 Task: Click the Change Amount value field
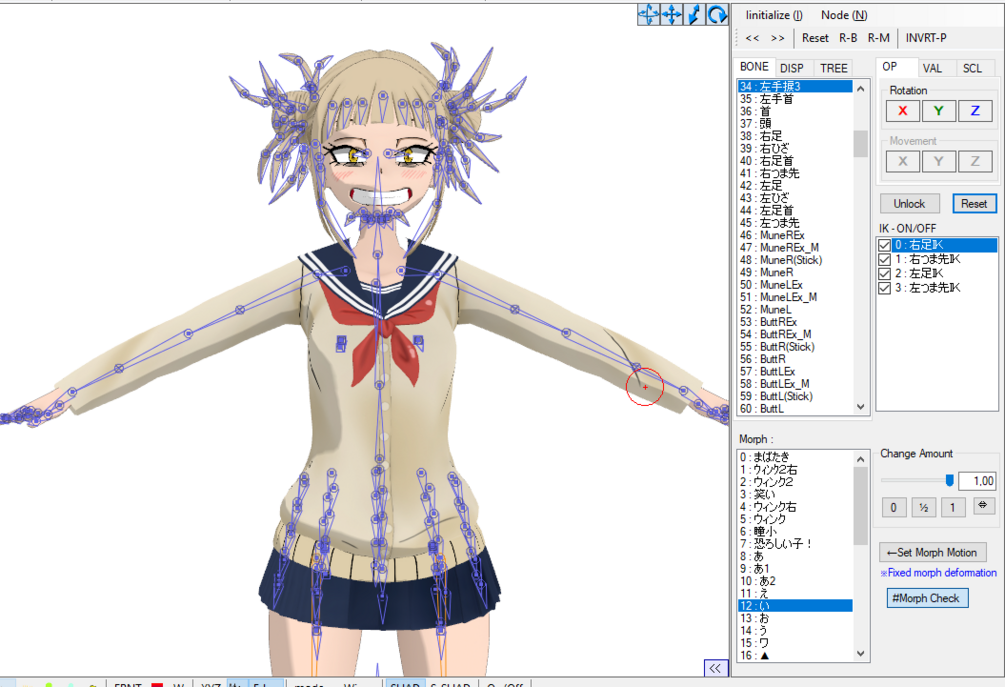(x=977, y=481)
